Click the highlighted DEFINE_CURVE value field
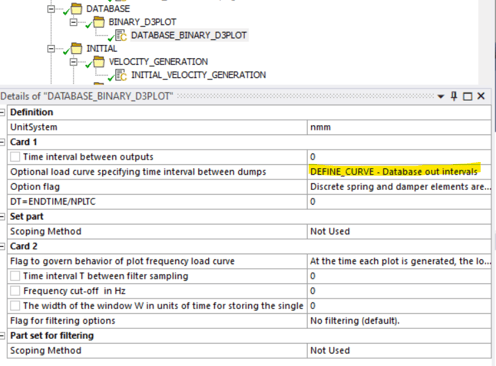496x366 pixels. click(399, 172)
